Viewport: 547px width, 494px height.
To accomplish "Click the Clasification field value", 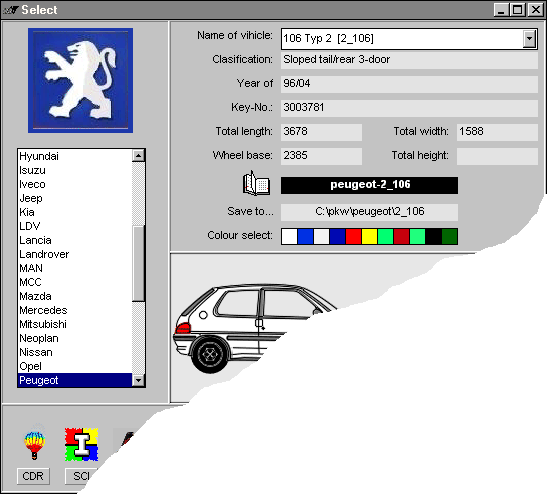I will [x=409, y=60].
